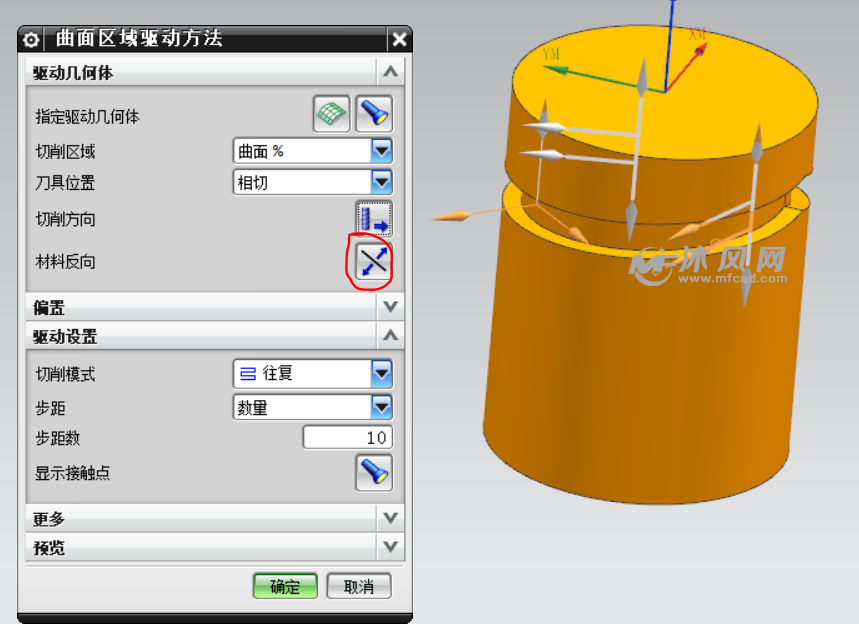Click the 取消 Cancel button
859x624 pixels.
[359, 587]
